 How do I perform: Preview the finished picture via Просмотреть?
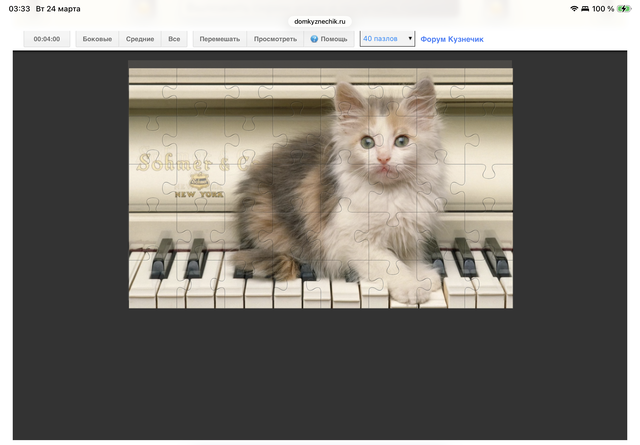pyautogui.click(x=275, y=39)
